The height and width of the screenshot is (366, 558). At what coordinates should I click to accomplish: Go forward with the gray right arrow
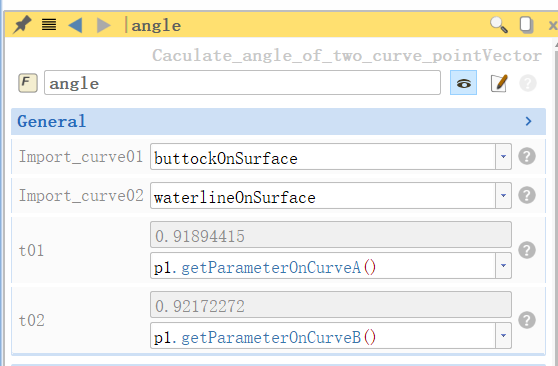click(104, 25)
